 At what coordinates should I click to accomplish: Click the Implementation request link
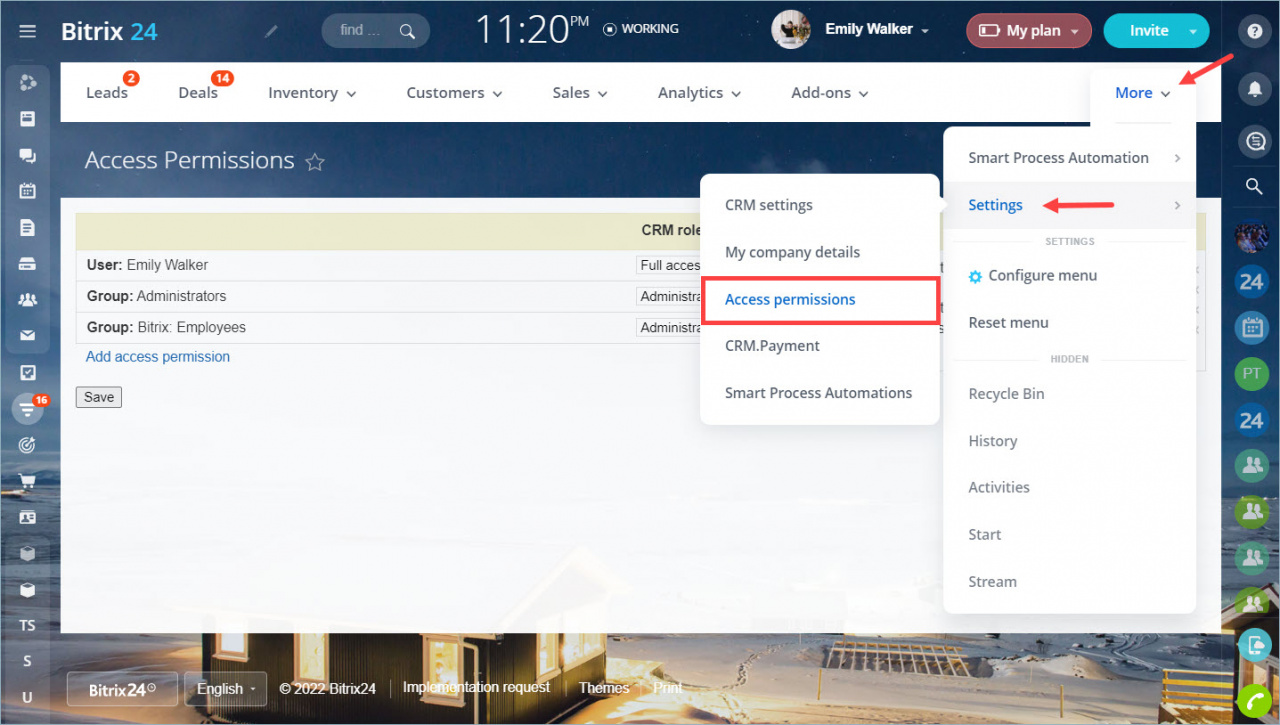476,688
